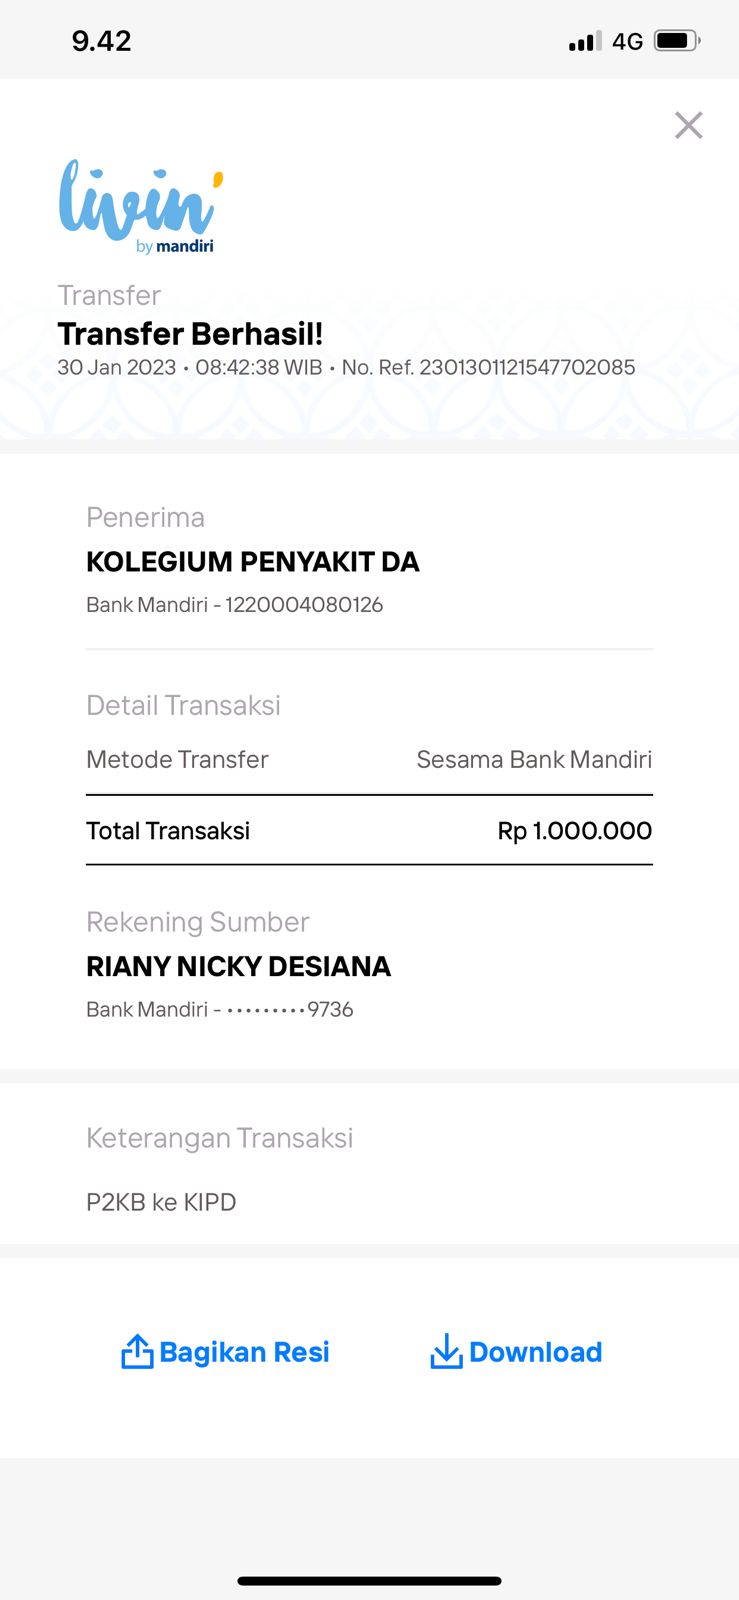Screen dimensions: 739x1600
Task: Tap the masked account number ending 9736
Action: (290, 1009)
